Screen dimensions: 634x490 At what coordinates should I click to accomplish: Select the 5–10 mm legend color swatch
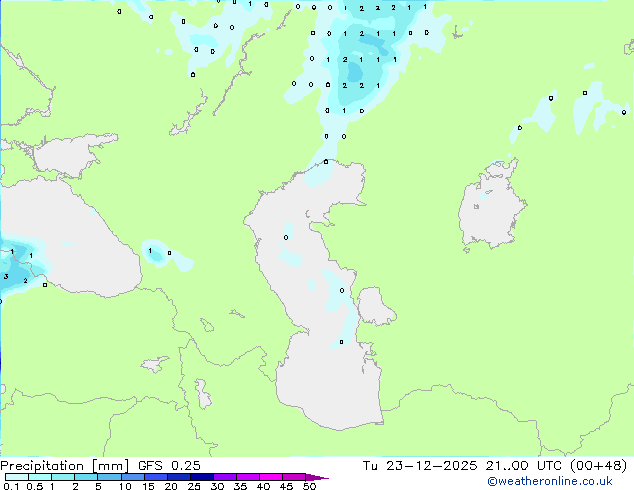point(109,477)
